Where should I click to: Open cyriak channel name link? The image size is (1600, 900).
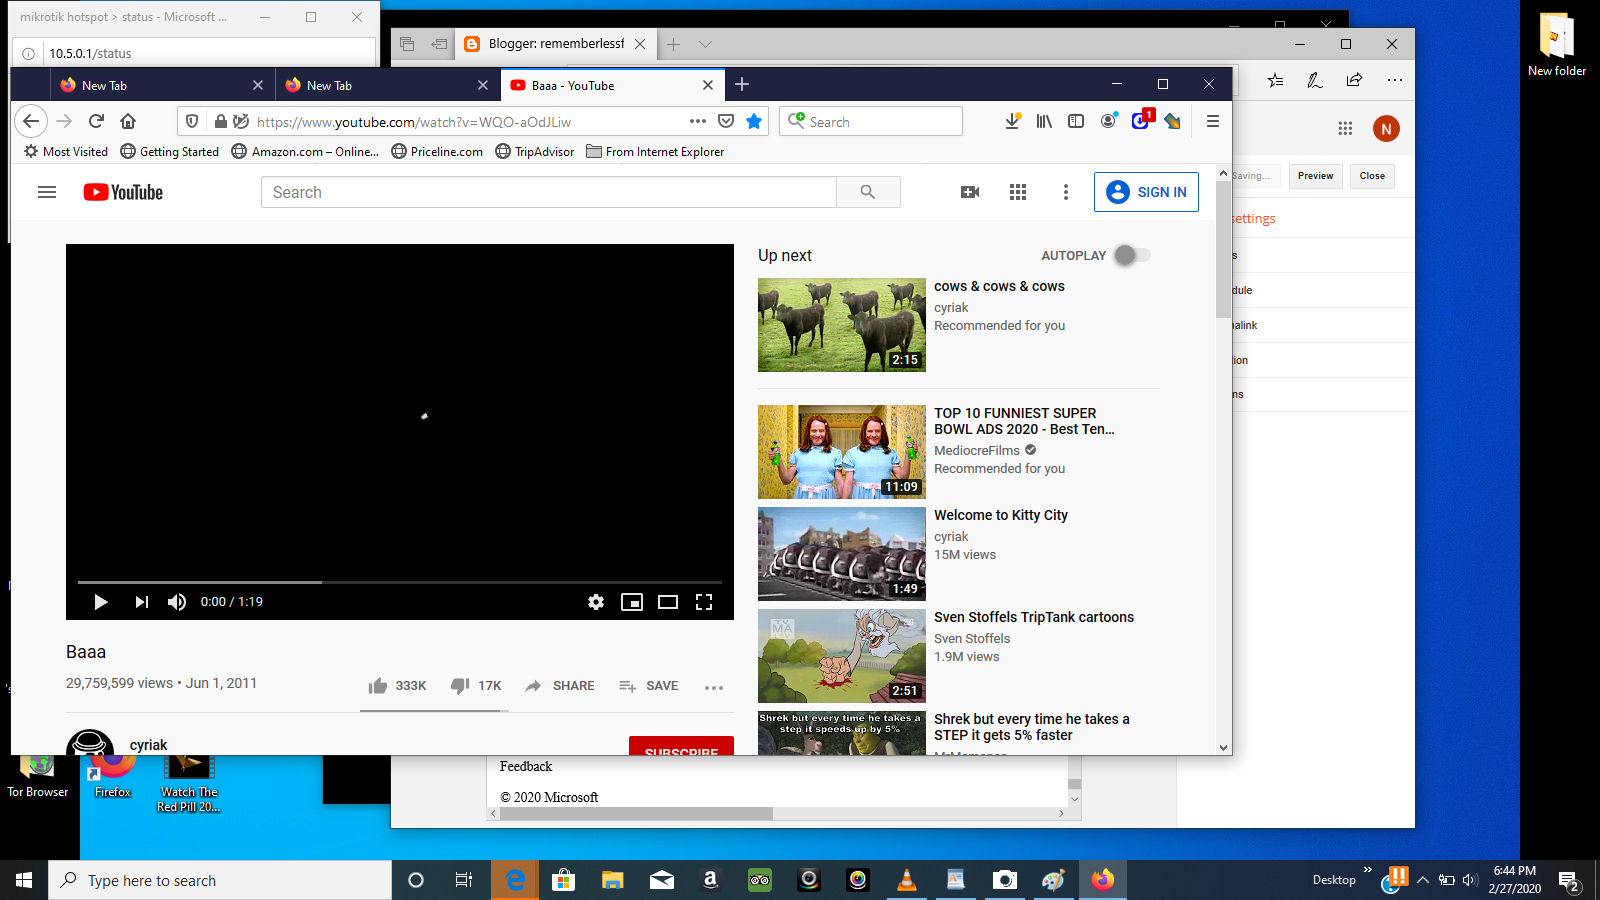click(148, 745)
